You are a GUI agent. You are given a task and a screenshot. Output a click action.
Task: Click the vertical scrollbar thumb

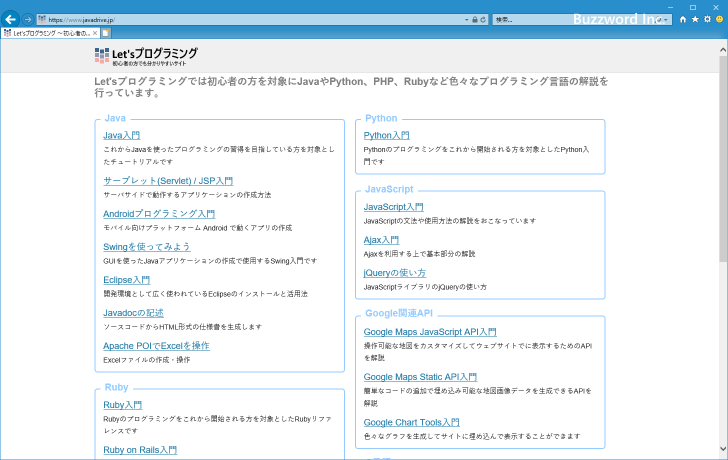pos(723,158)
